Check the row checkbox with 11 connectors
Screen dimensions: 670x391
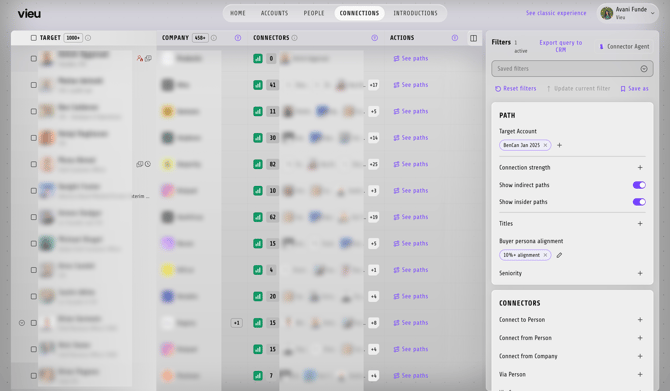tap(34, 112)
